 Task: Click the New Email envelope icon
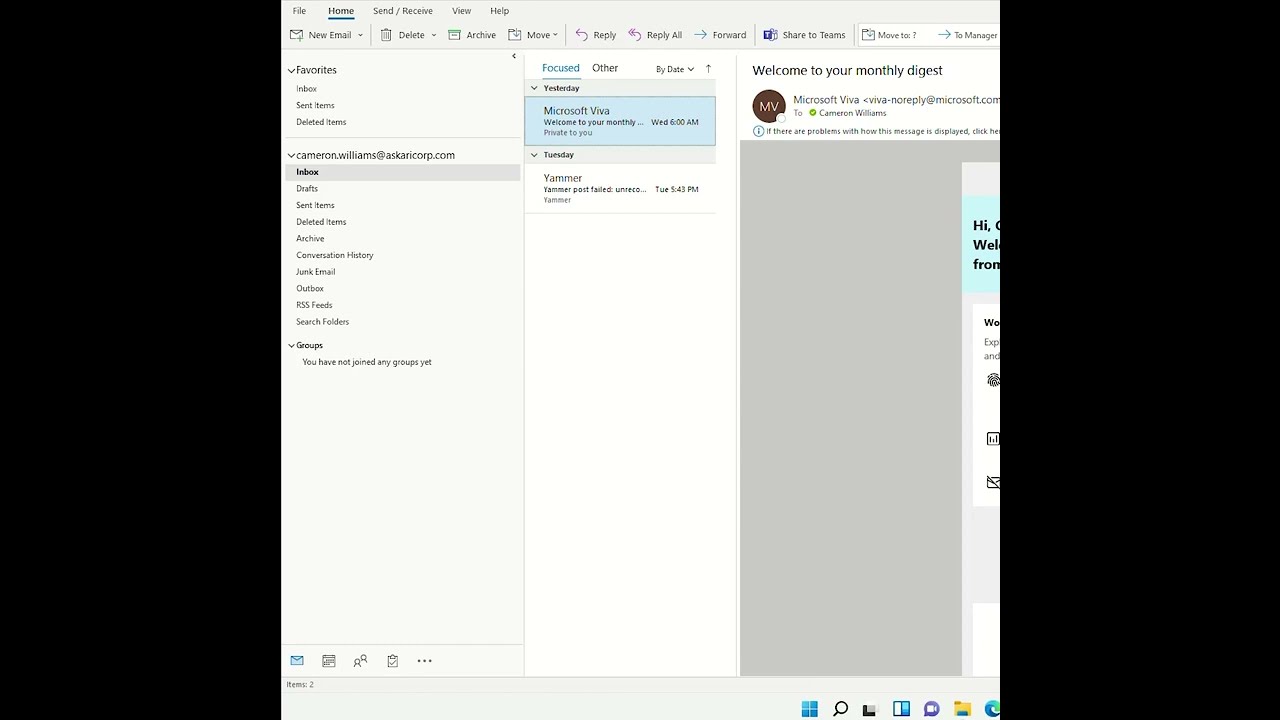click(296, 35)
